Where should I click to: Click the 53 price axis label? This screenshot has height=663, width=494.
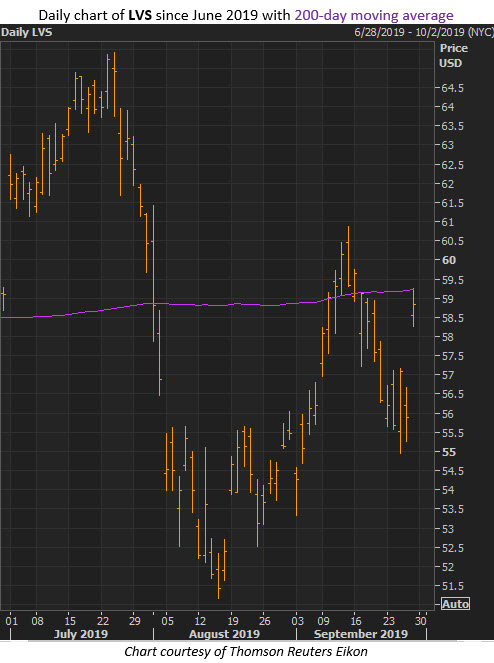pos(447,529)
